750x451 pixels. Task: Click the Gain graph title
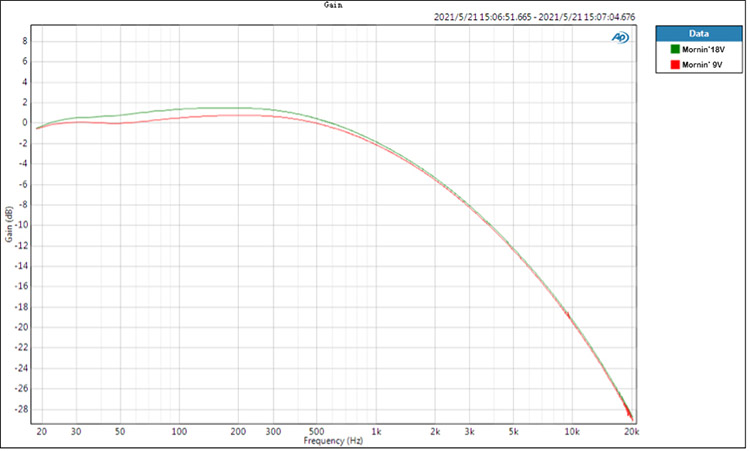333,5
